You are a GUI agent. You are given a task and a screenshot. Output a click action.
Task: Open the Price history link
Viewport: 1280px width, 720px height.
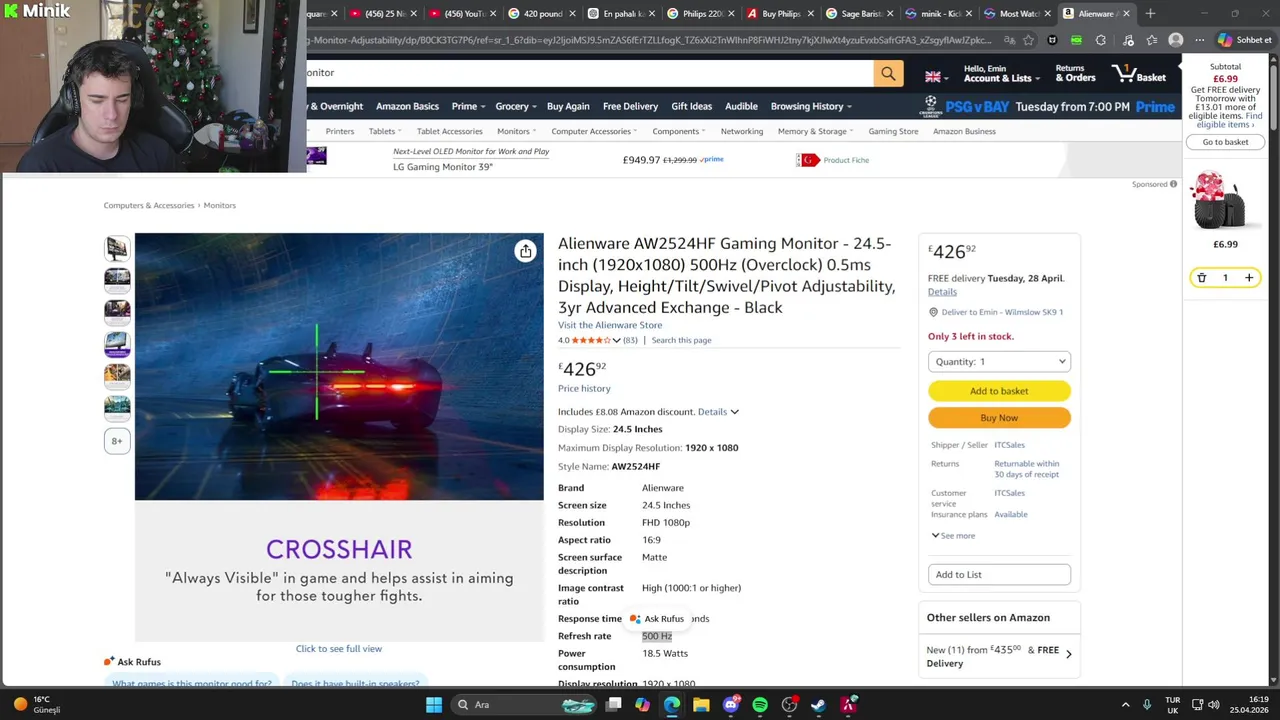coord(584,388)
